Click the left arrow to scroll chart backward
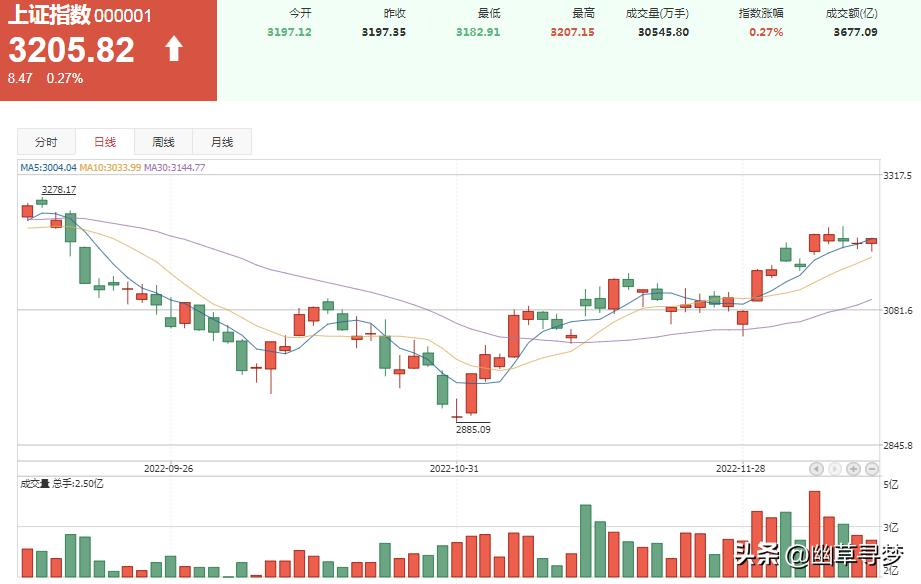This screenshot has height=584, width=921. pyautogui.click(x=815, y=468)
